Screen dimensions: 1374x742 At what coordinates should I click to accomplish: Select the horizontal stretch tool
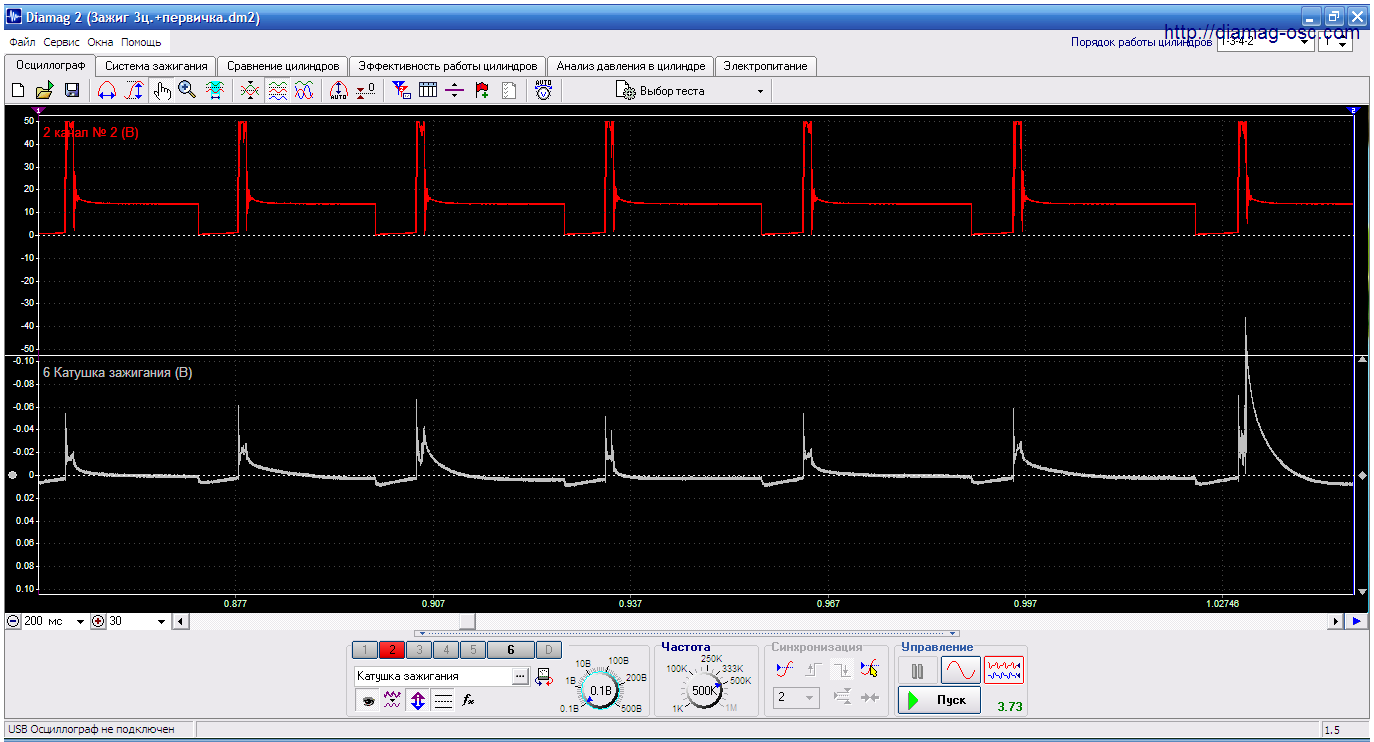(107, 91)
